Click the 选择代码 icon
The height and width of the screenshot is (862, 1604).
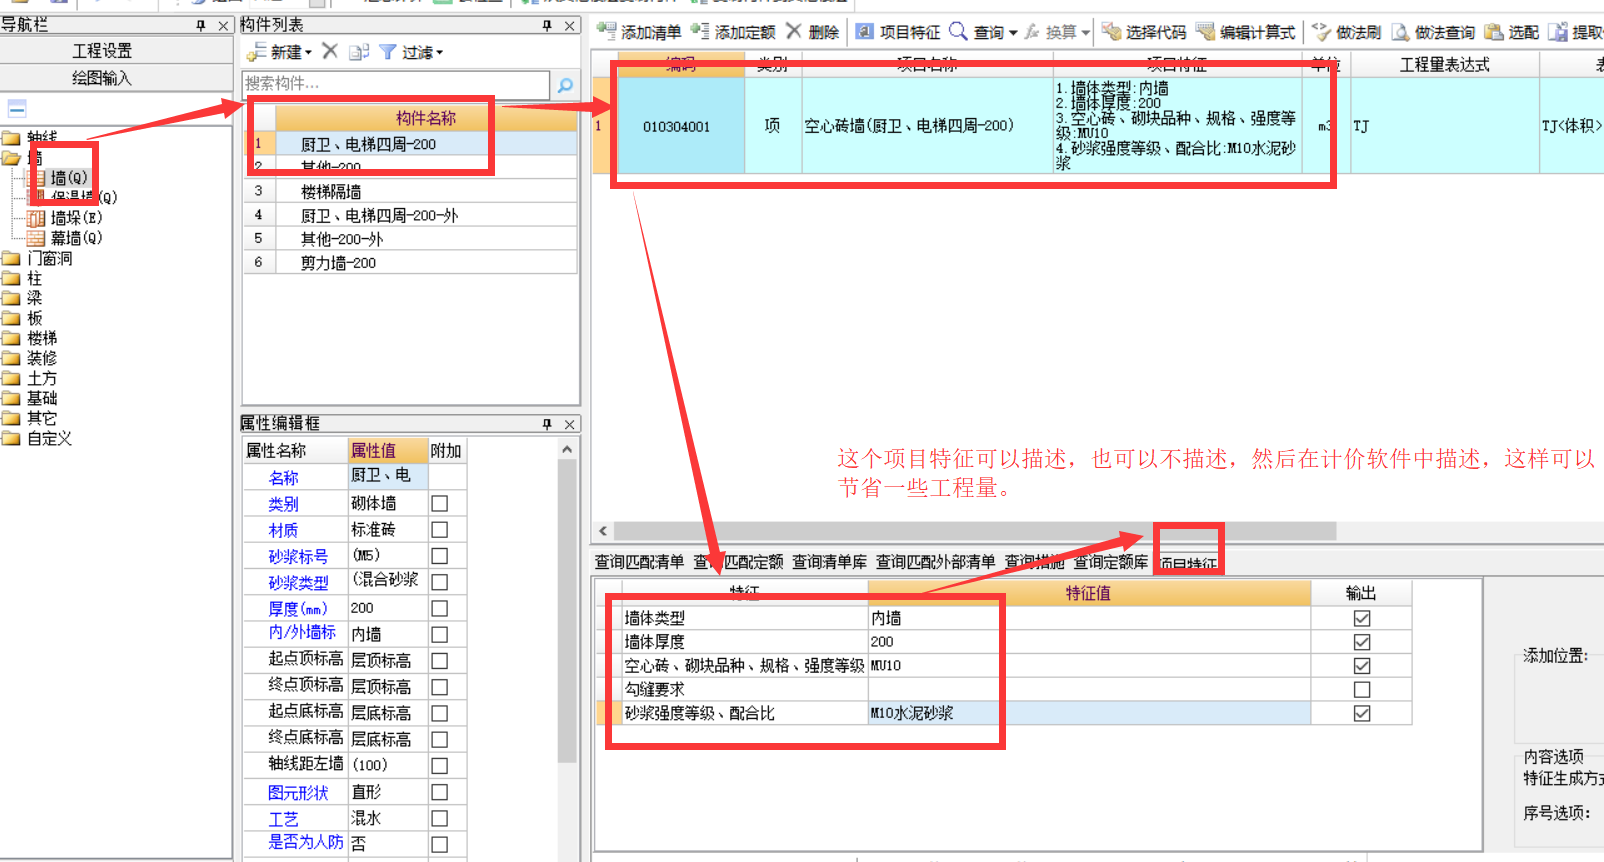click(1111, 32)
